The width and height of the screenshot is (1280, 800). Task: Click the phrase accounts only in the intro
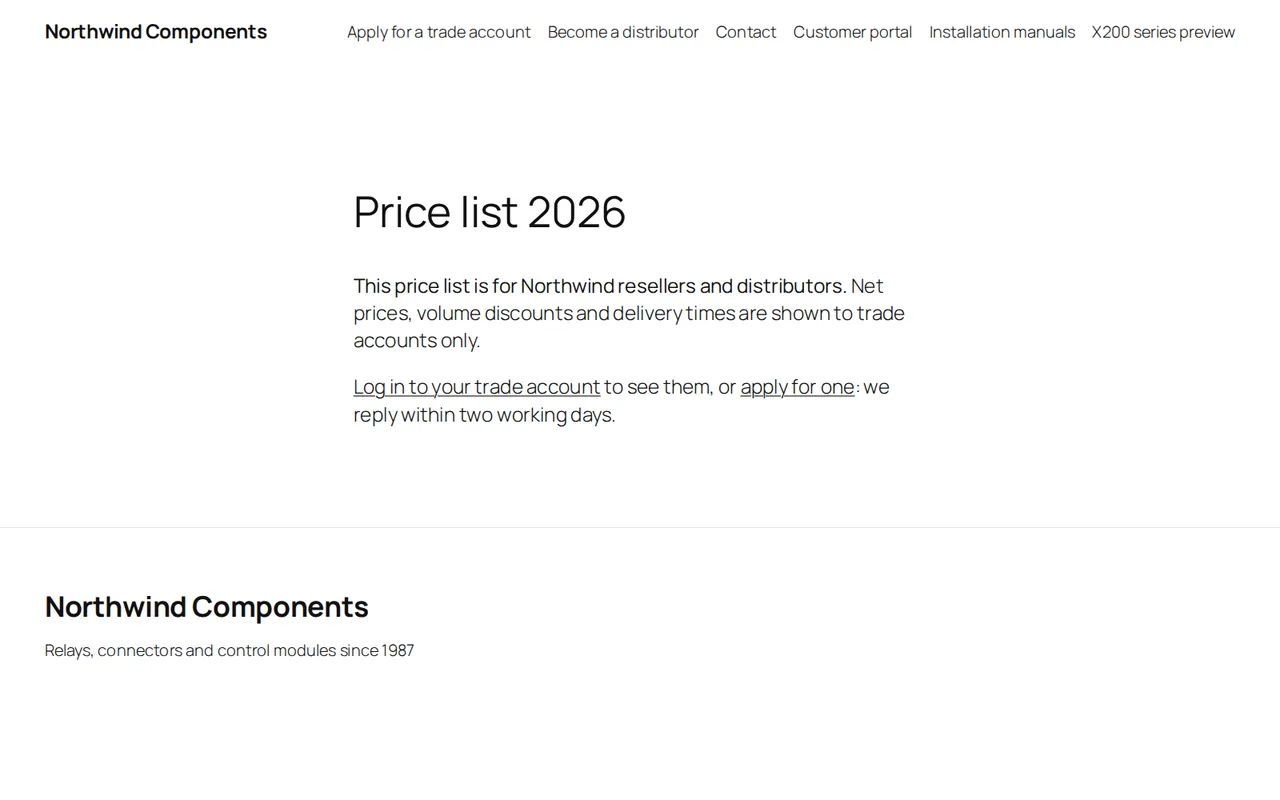(416, 341)
